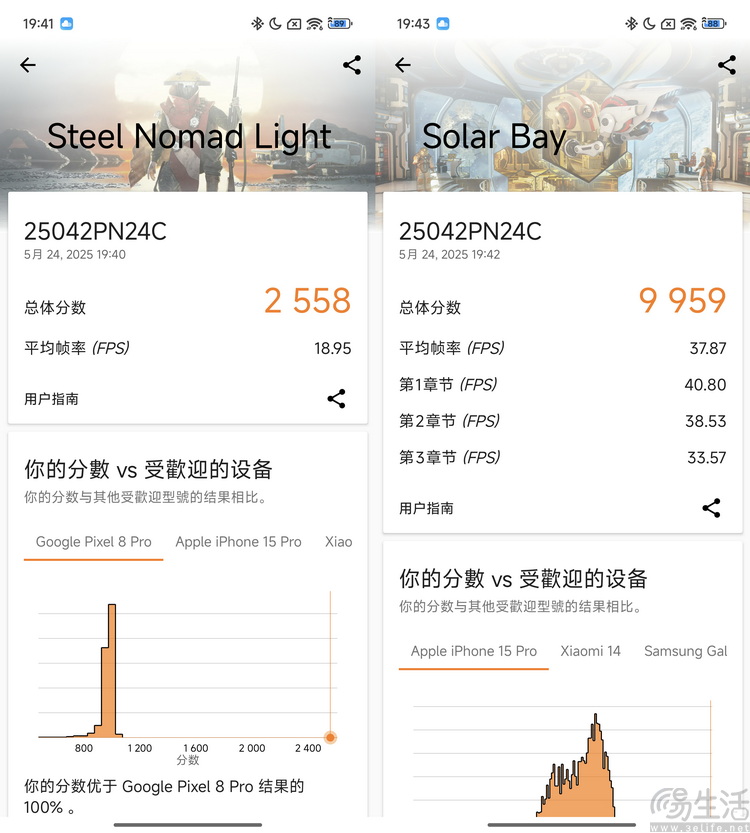The height and width of the screenshot is (833, 750).
Task: Open 用户指南 in the Steel Nomad Light card
Action: tap(52, 399)
